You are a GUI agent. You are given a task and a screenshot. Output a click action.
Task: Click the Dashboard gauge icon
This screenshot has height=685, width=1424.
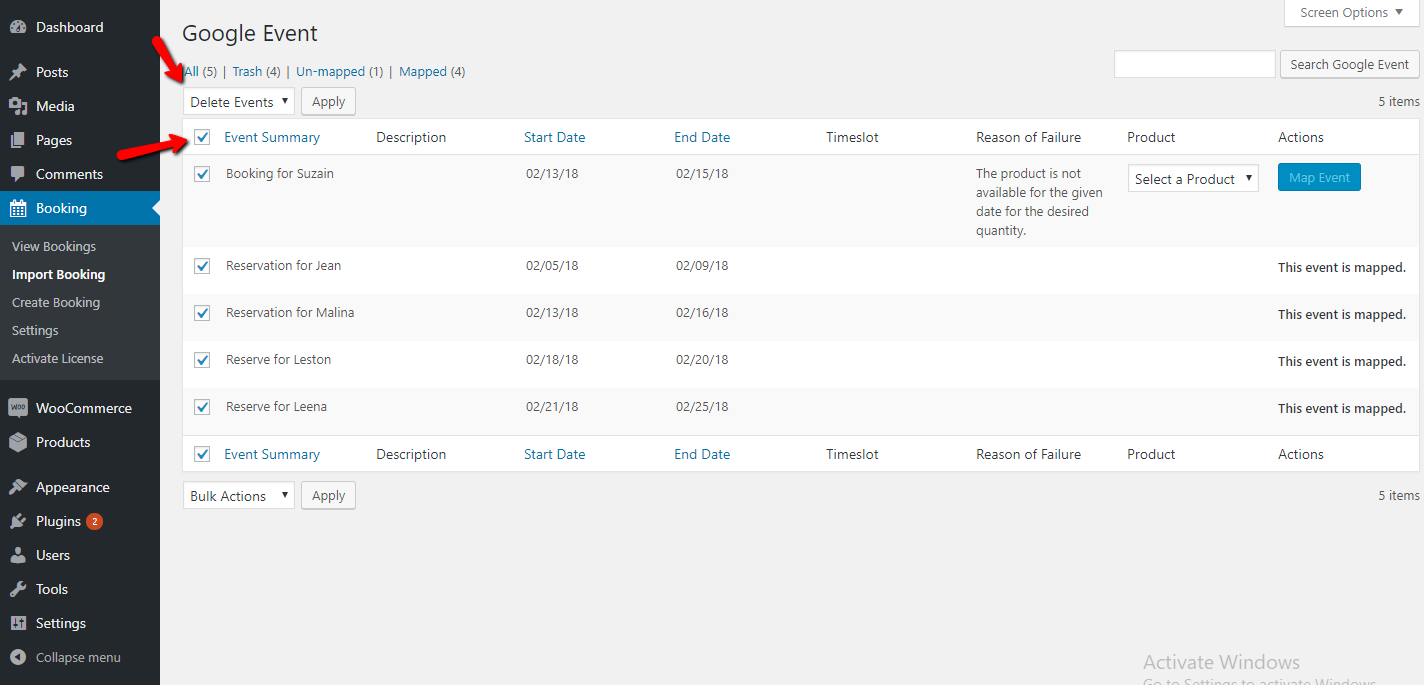tap(18, 27)
